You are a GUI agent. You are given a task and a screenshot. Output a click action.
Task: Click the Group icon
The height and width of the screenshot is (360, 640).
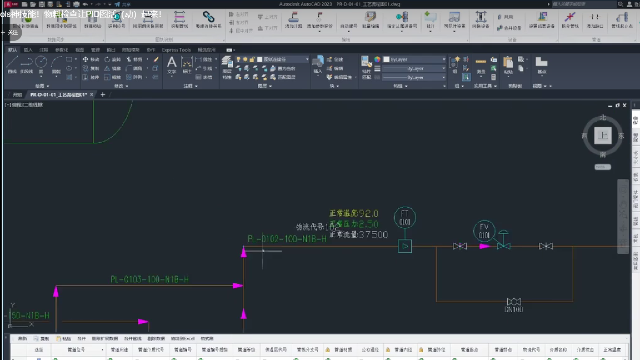(x=454, y=65)
